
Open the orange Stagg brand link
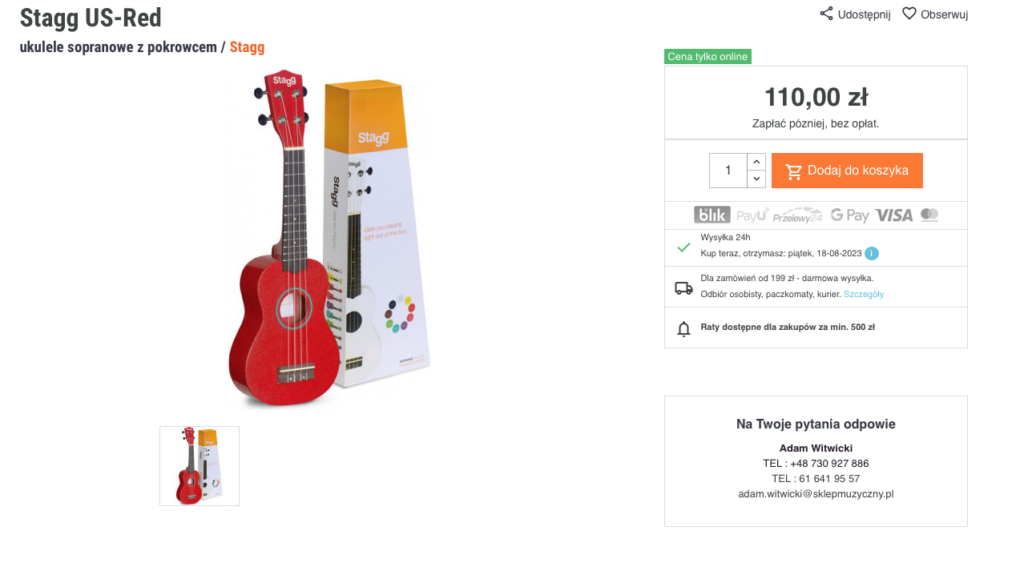pos(247,47)
